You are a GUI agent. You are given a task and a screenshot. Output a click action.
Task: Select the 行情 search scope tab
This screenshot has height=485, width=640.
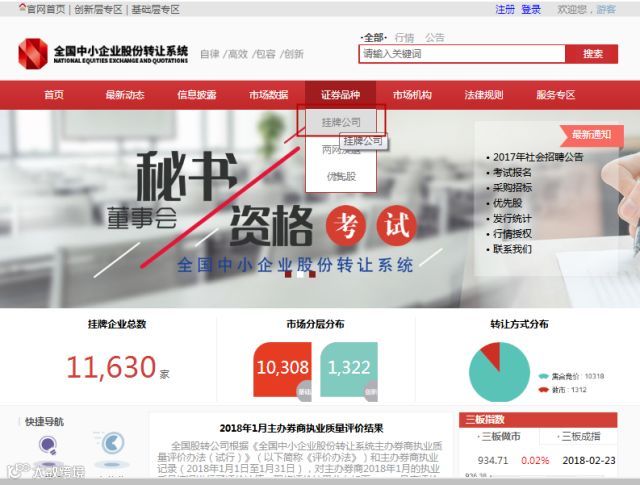click(x=404, y=38)
